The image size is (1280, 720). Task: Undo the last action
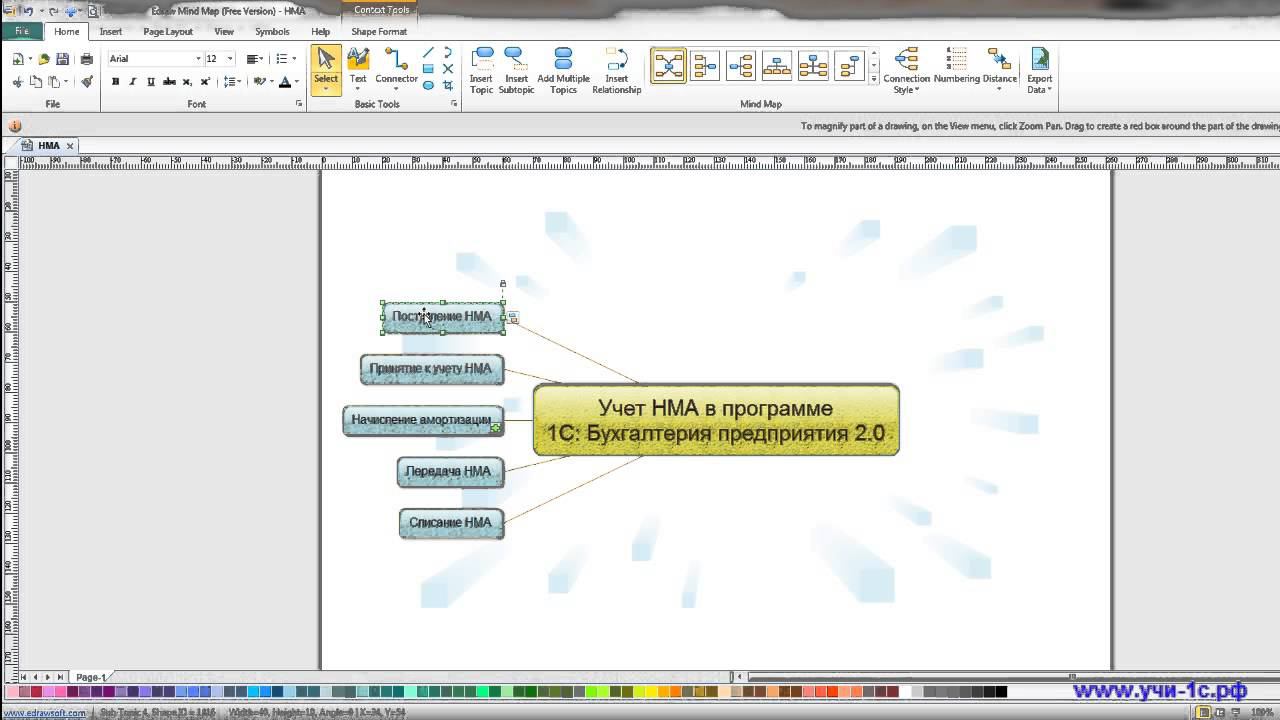point(28,11)
